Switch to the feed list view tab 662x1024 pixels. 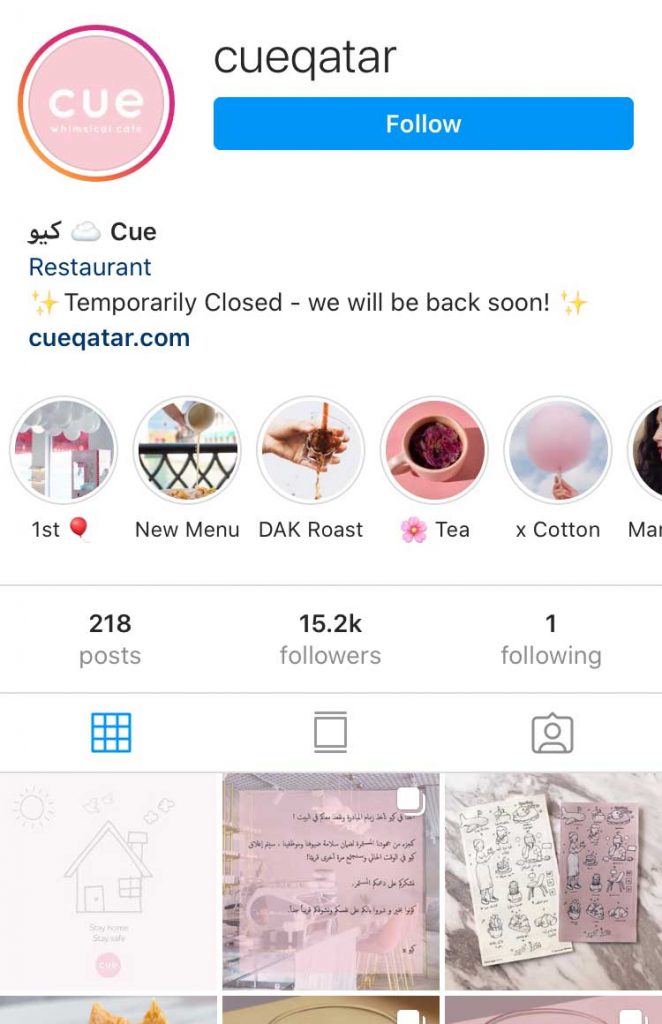click(330, 733)
